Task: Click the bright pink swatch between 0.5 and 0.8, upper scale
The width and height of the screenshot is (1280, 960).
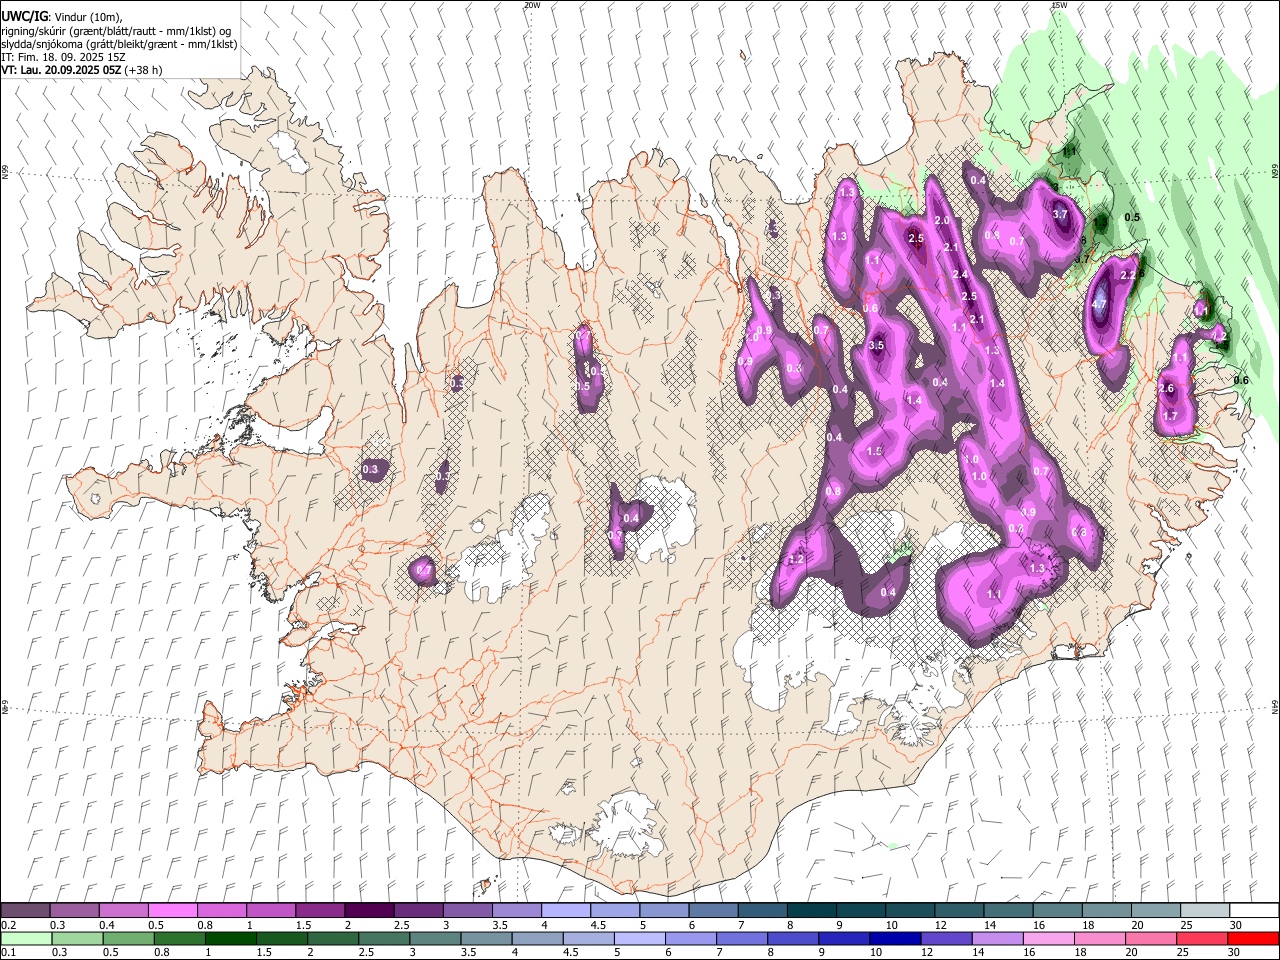Action: tap(173, 911)
